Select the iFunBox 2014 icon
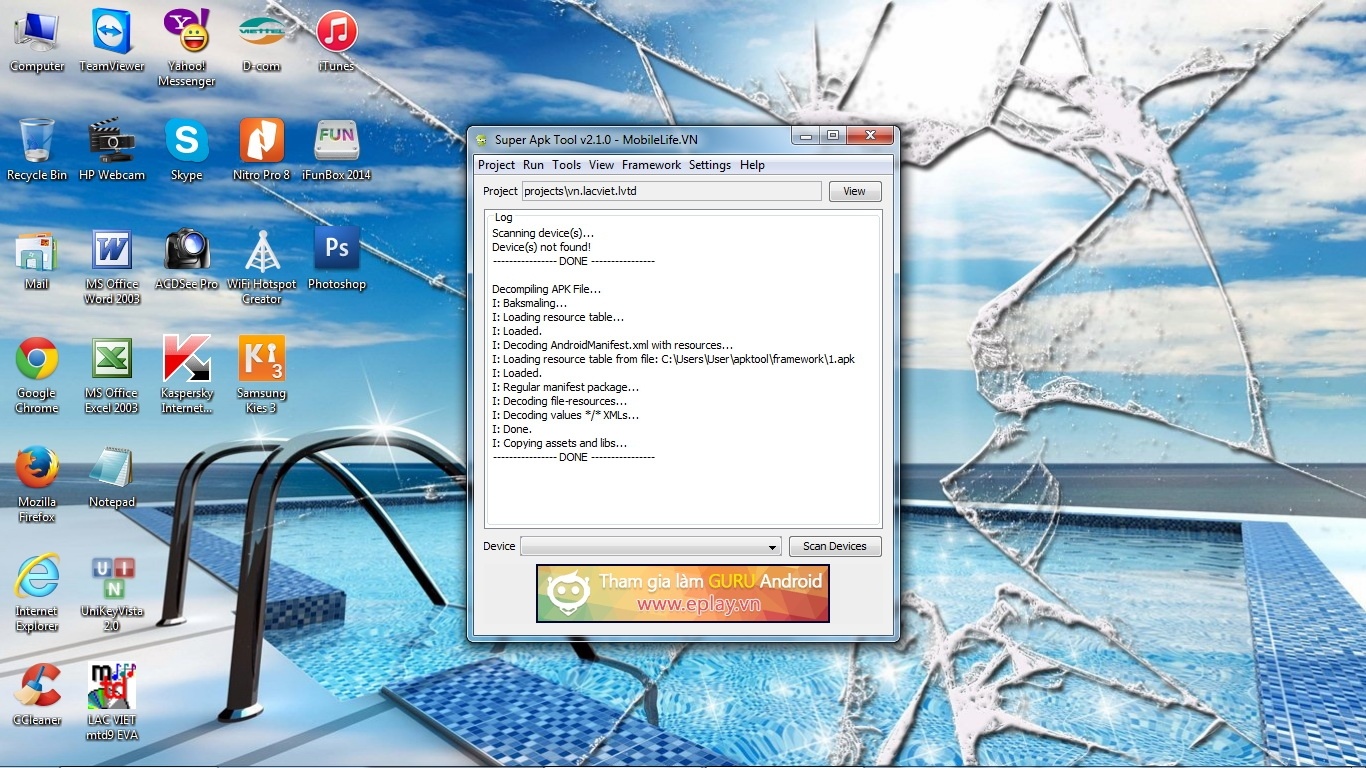Screen dimensions: 1366x768 point(337,149)
